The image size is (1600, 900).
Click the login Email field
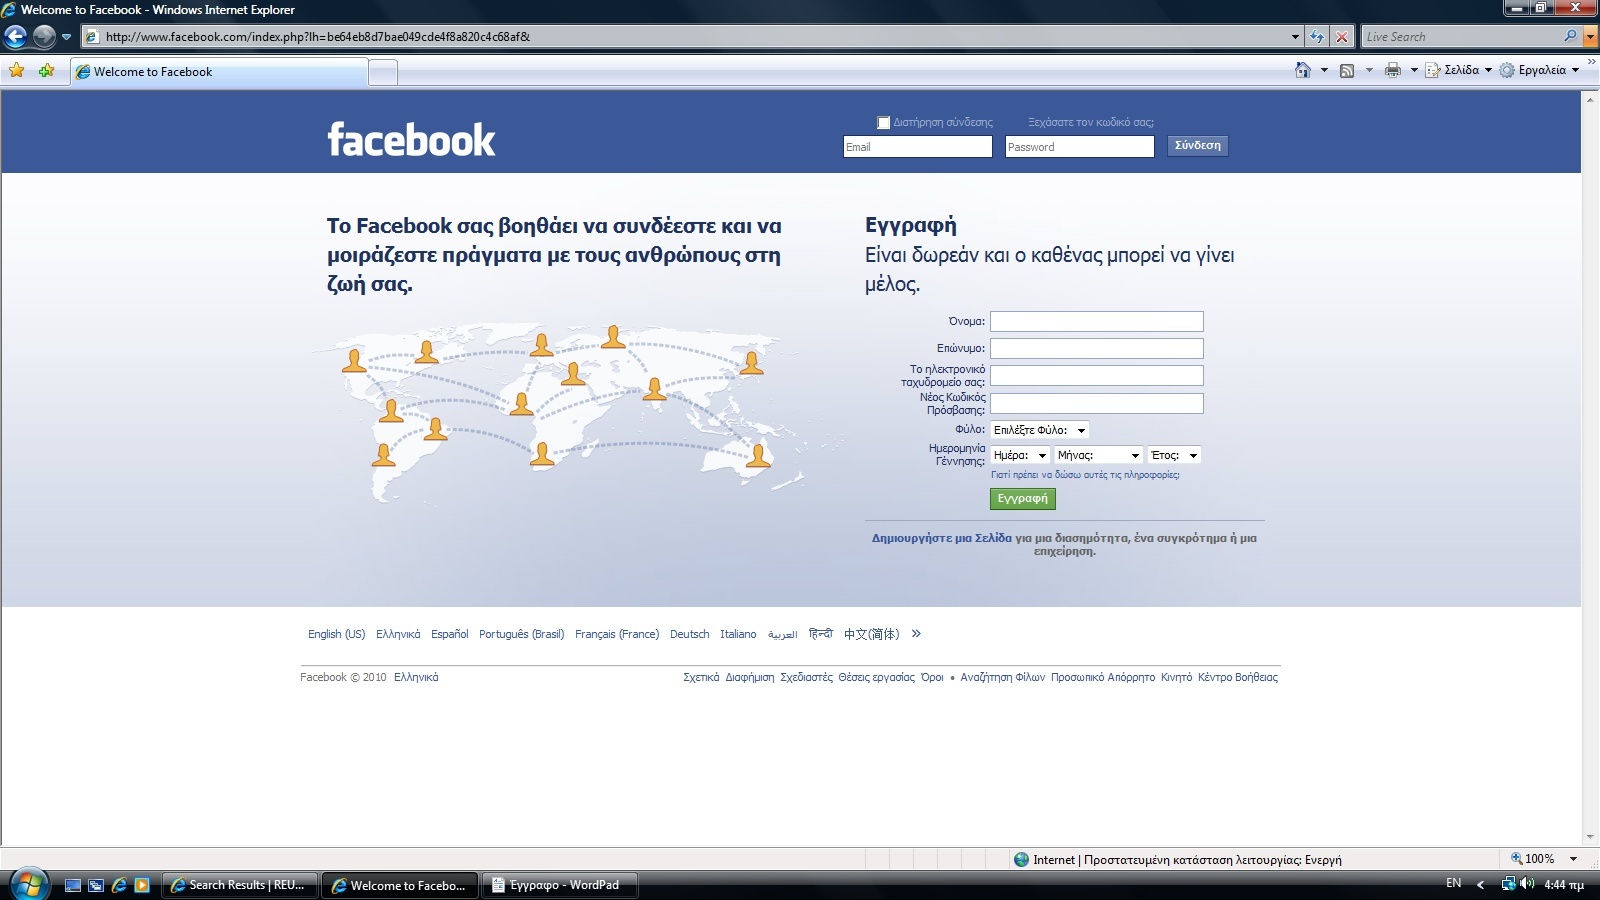917,147
